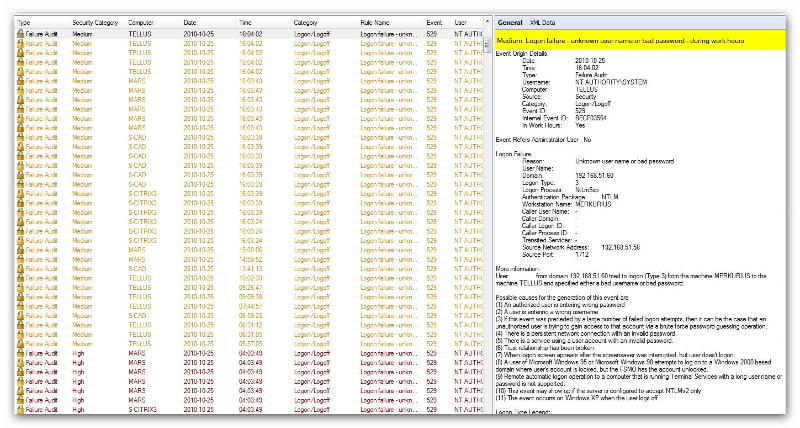Click the 14:59:52 time cell

click(x=251, y=259)
